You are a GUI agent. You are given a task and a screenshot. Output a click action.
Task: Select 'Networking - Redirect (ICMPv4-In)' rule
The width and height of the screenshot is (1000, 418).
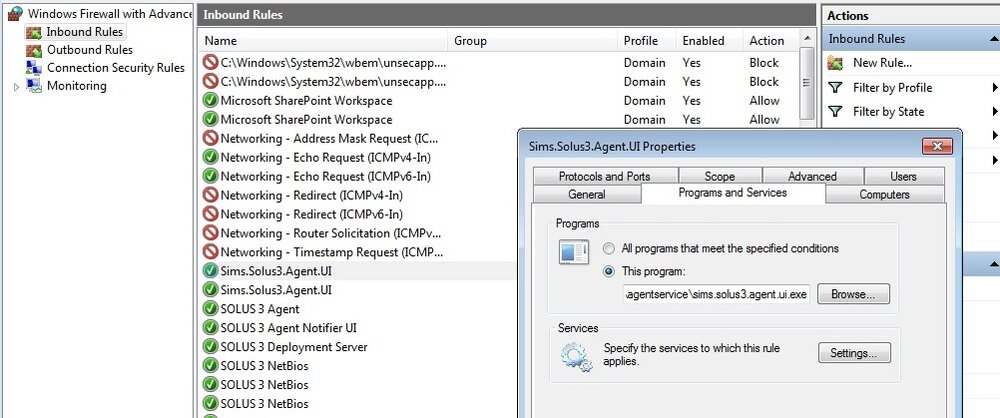tap(311, 195)
